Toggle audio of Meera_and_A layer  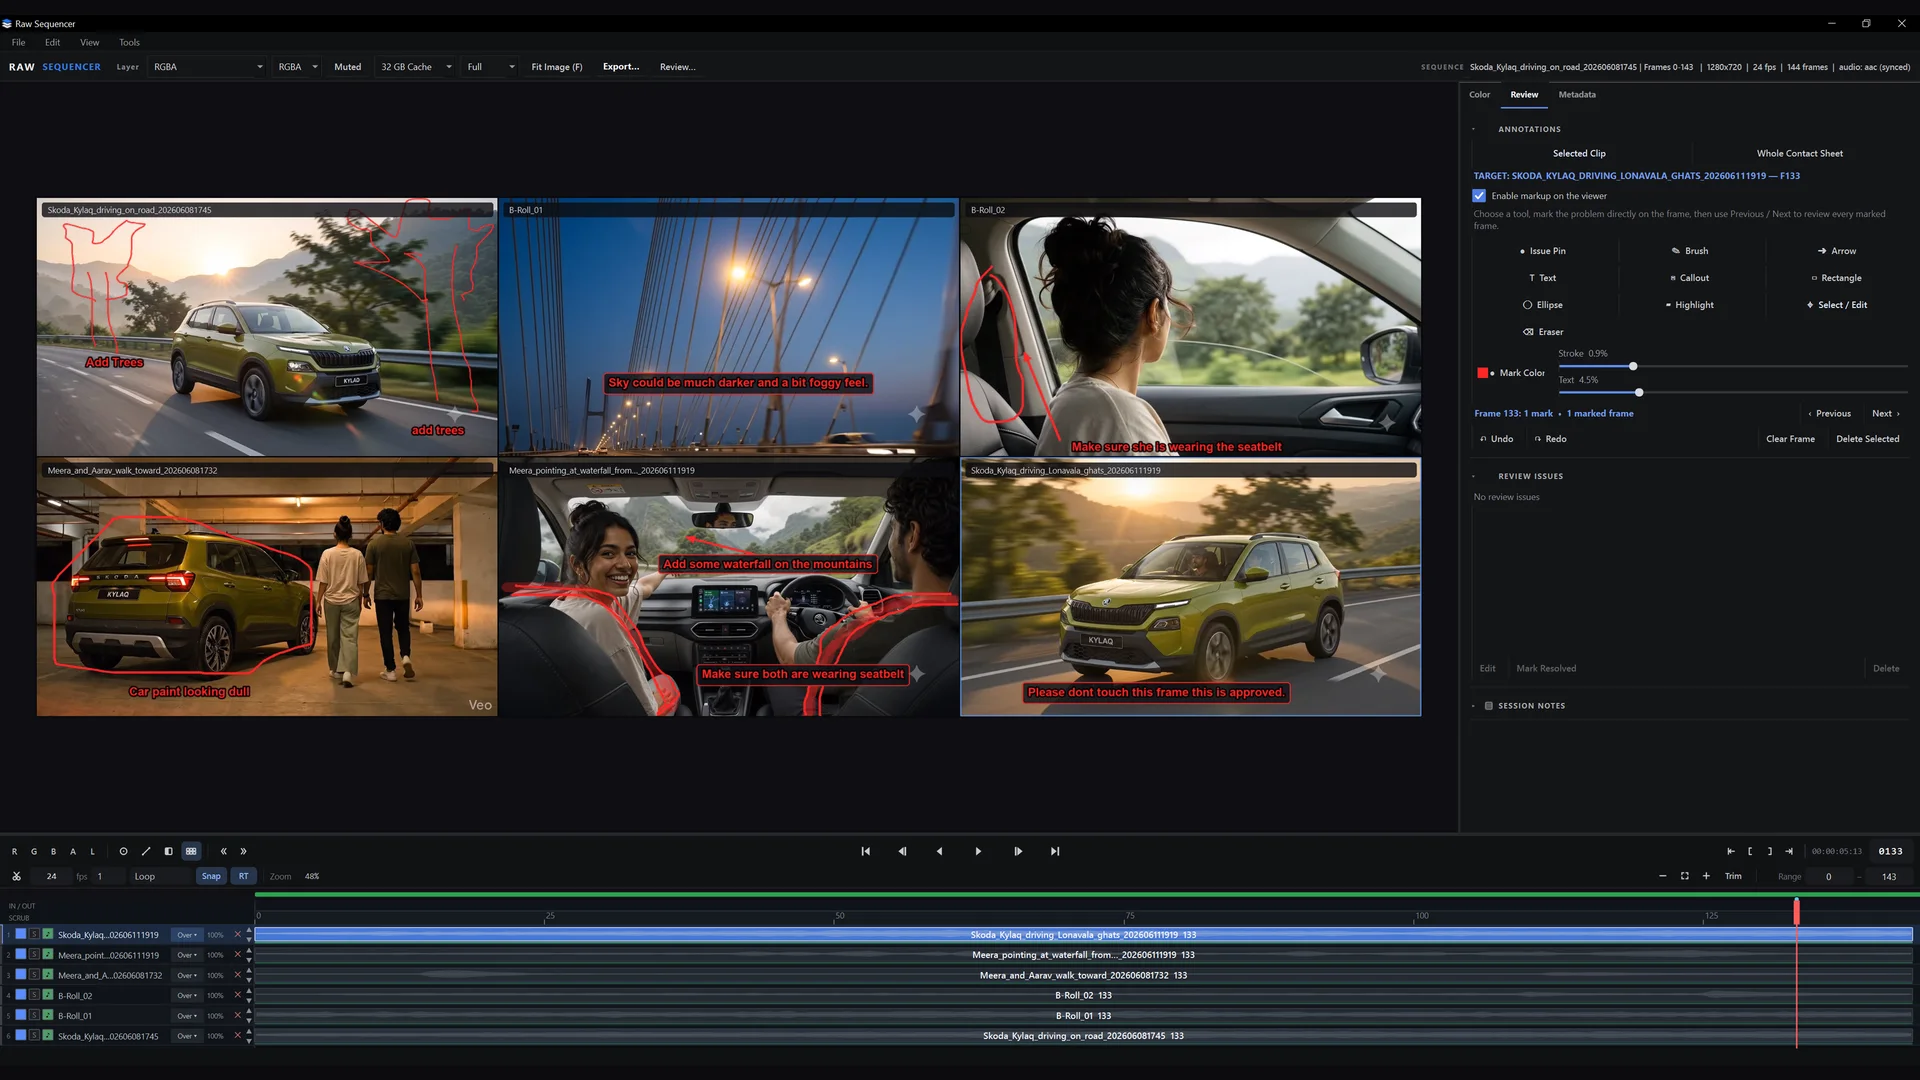47,975
